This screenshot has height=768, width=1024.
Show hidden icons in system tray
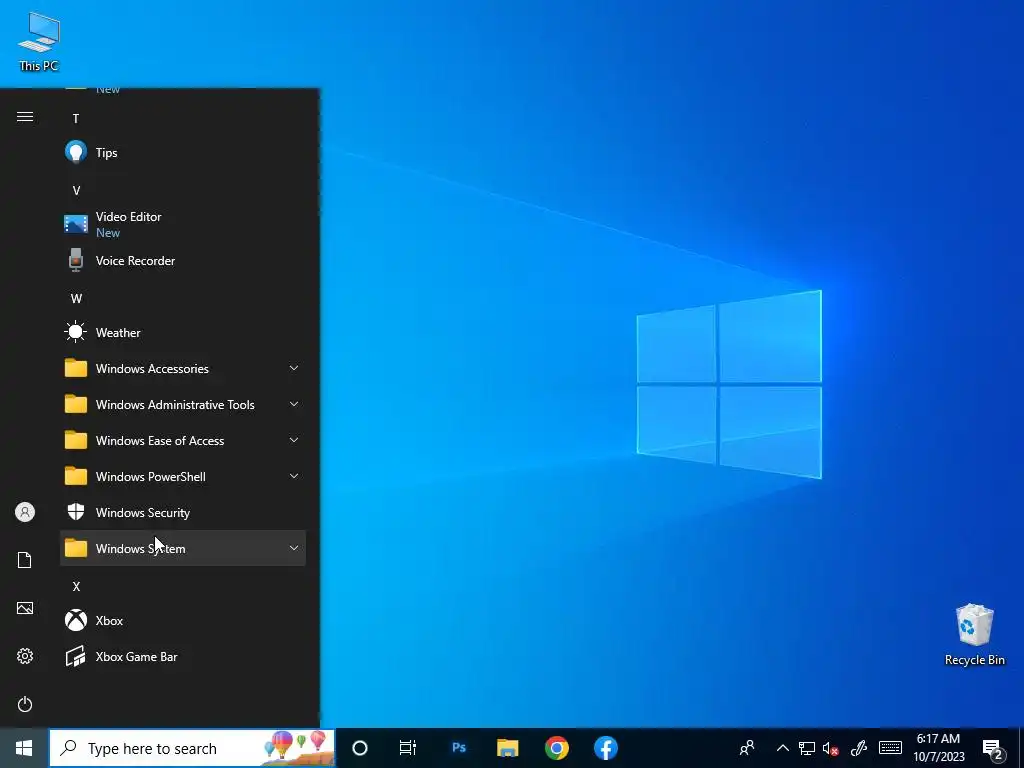click(782, 748)
